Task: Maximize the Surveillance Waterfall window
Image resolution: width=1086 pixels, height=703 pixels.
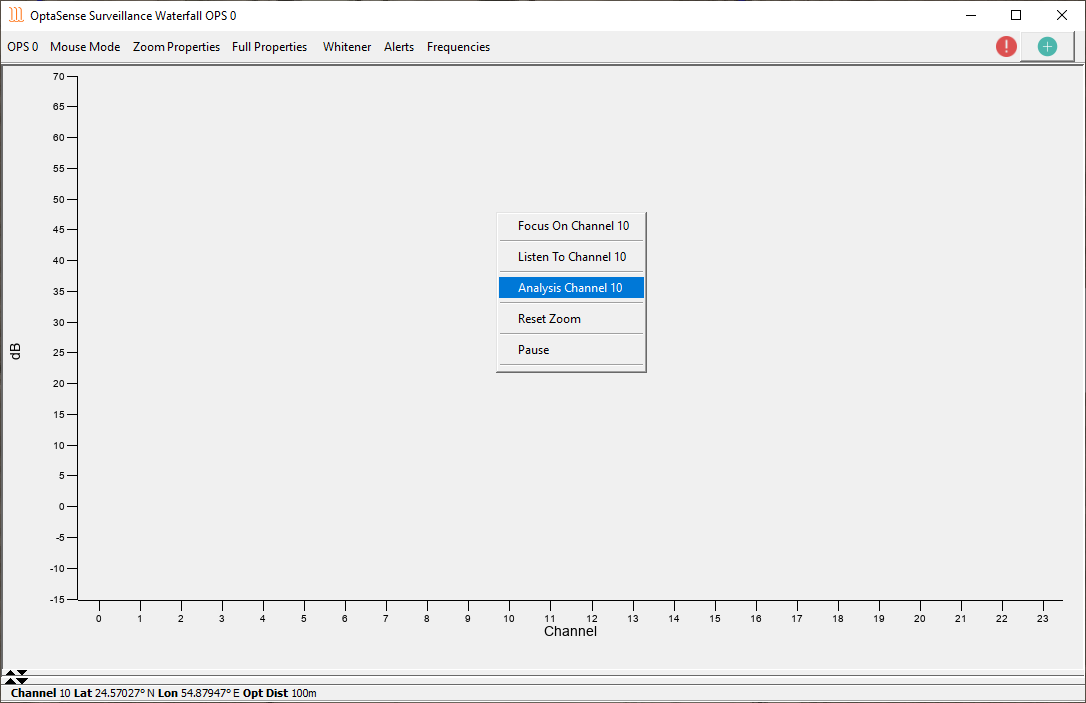Action: pyautogui.click(x=1016, y=15)
